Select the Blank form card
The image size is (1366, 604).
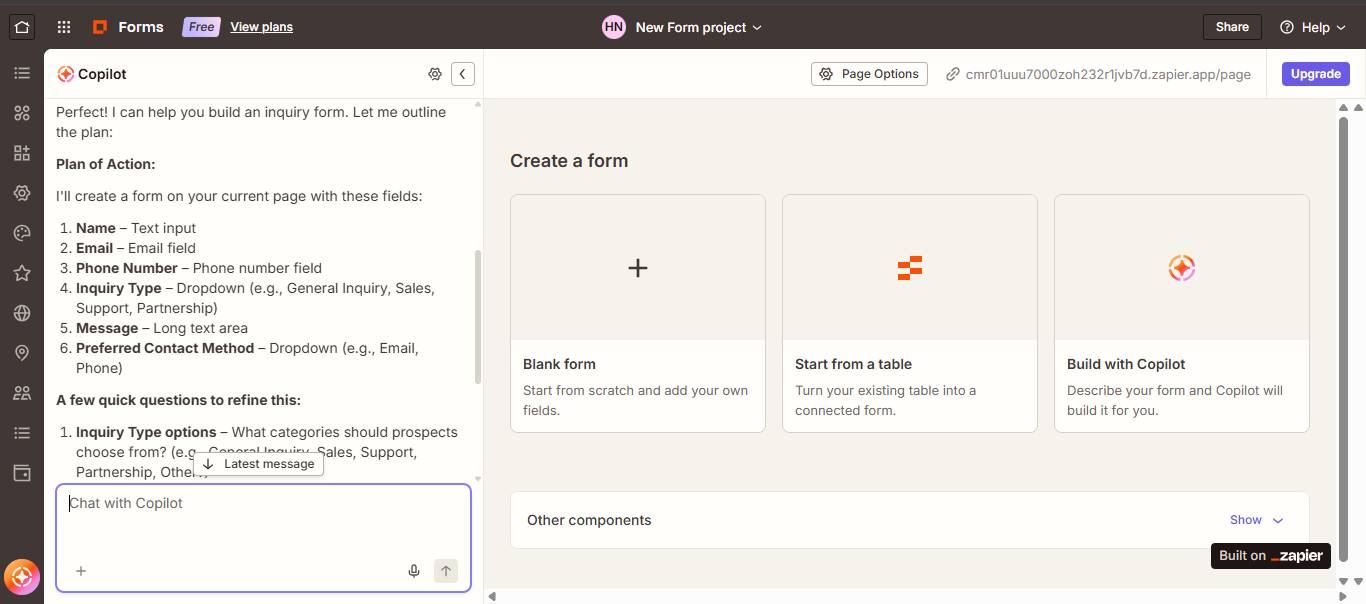tap(638, 313)
